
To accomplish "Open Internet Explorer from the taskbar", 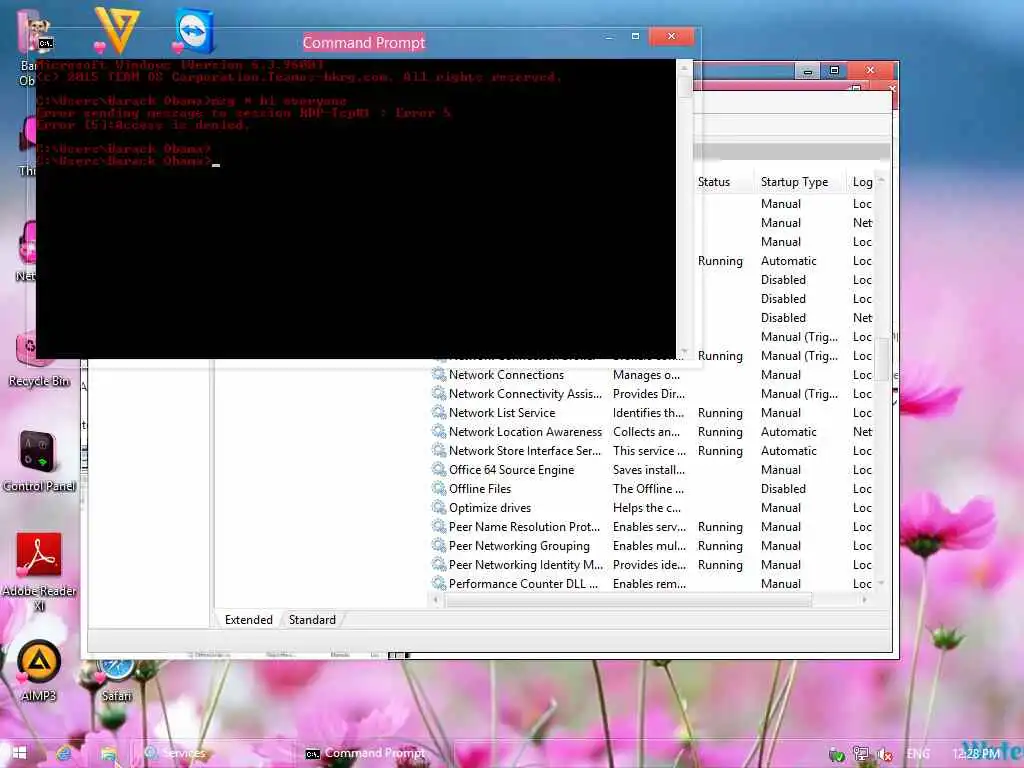I will pyautogui.click(x=64, y=754).
